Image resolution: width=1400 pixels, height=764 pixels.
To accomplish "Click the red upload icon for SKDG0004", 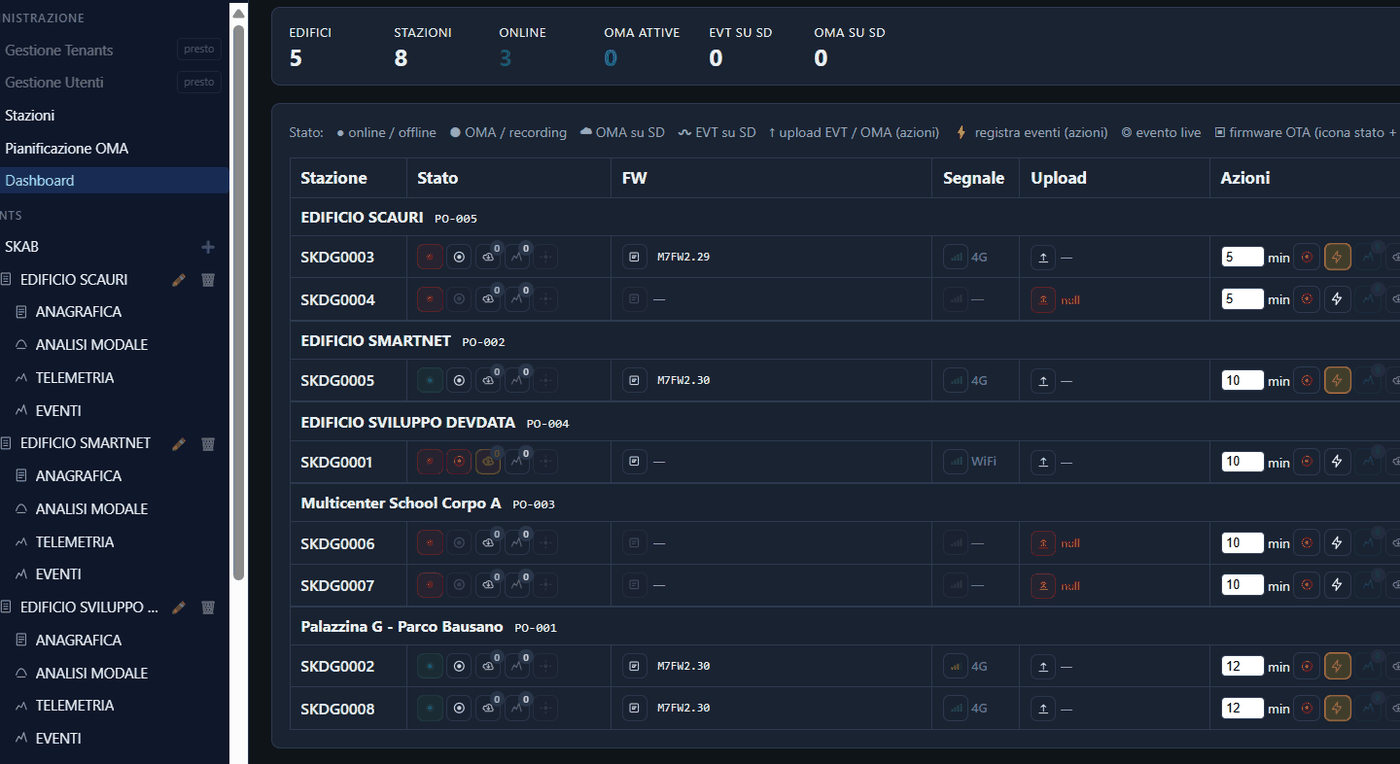I will 1043,299.
